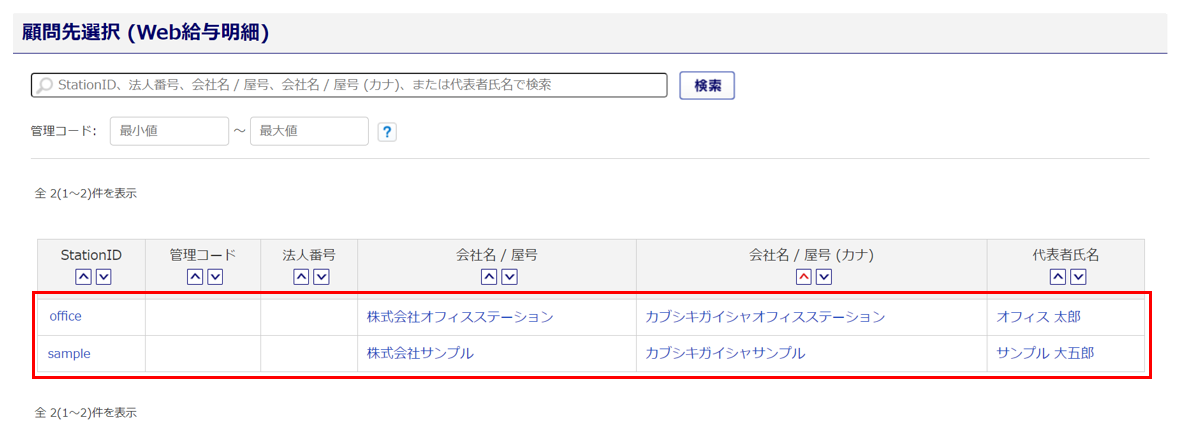This screenshot has height=437, width=1181.
Task: Sort StationID column ascending
Action: [83, 277]
